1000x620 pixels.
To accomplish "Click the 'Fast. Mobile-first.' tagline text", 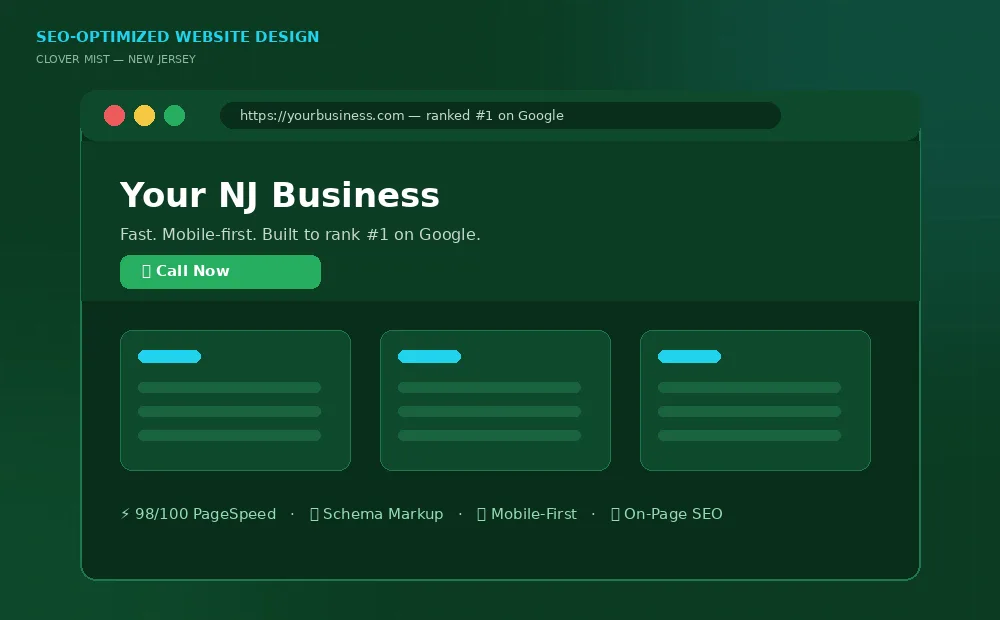I will [x=187, y=235].
